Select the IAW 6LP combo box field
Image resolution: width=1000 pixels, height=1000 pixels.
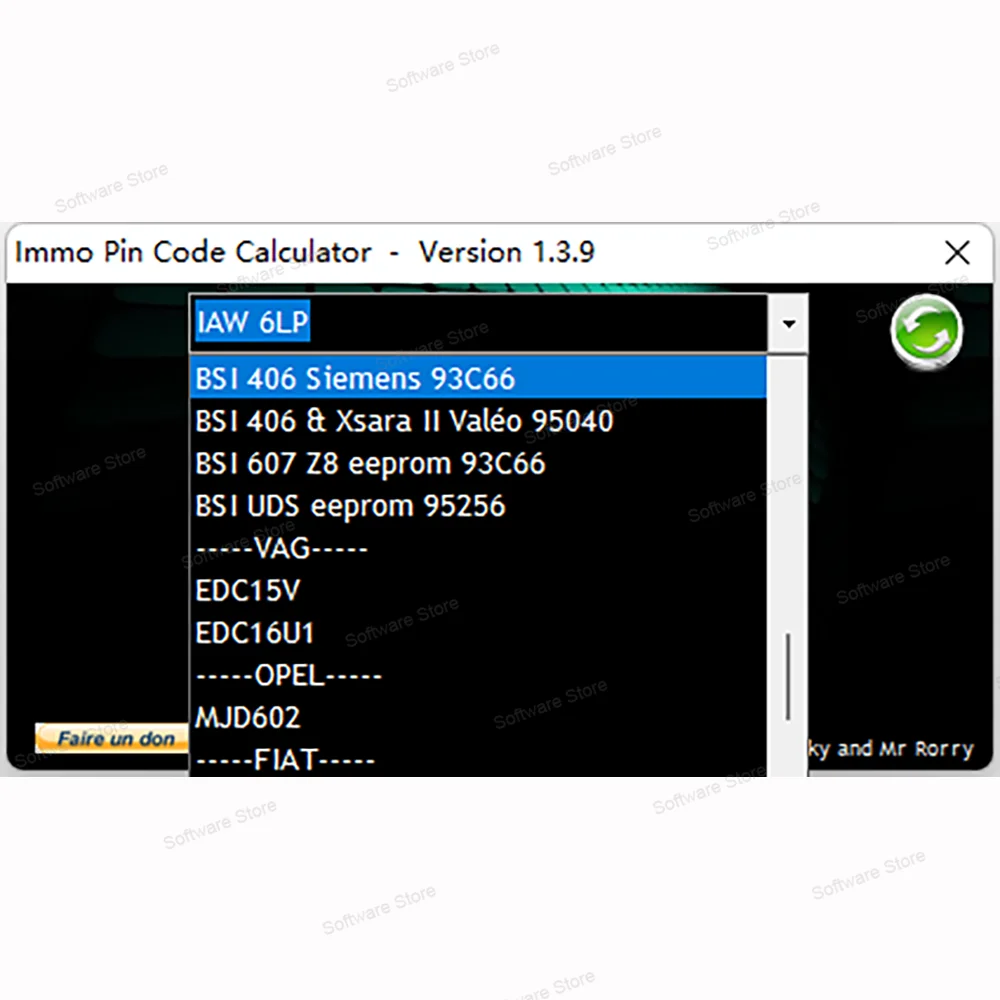478,323
